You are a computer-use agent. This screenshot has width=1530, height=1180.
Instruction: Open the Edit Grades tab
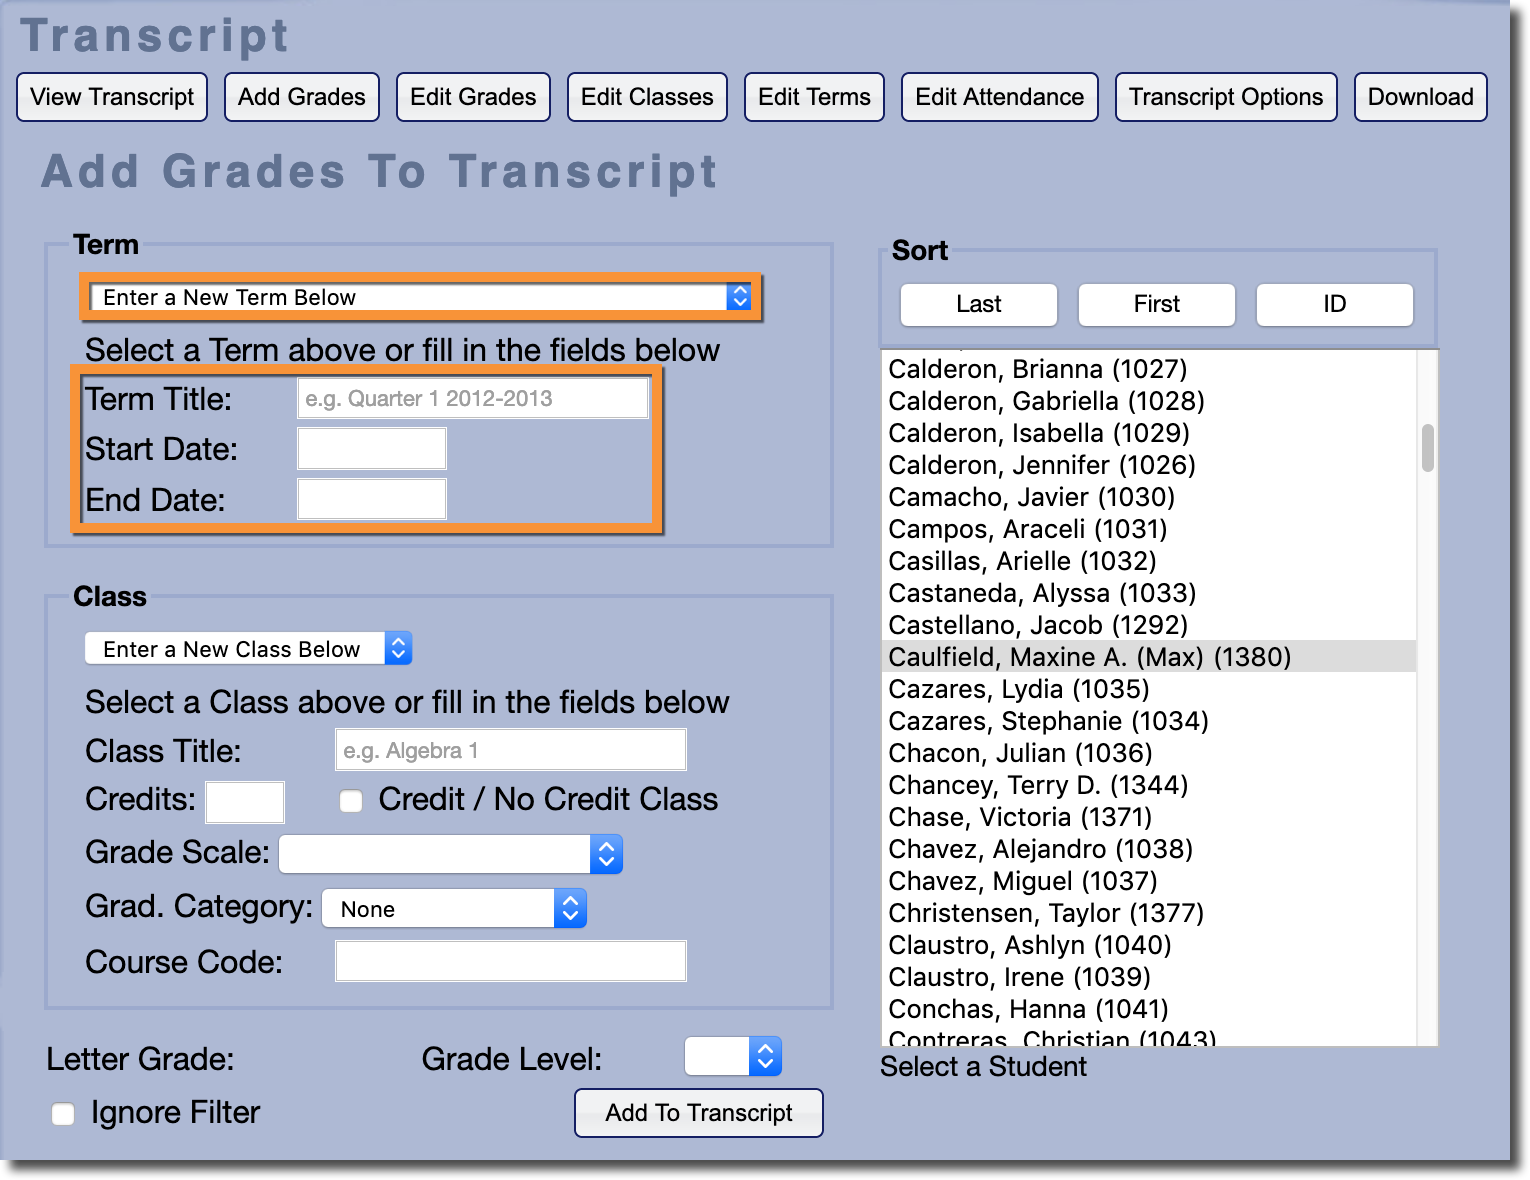pyautogui.click(x=473, y=97)
